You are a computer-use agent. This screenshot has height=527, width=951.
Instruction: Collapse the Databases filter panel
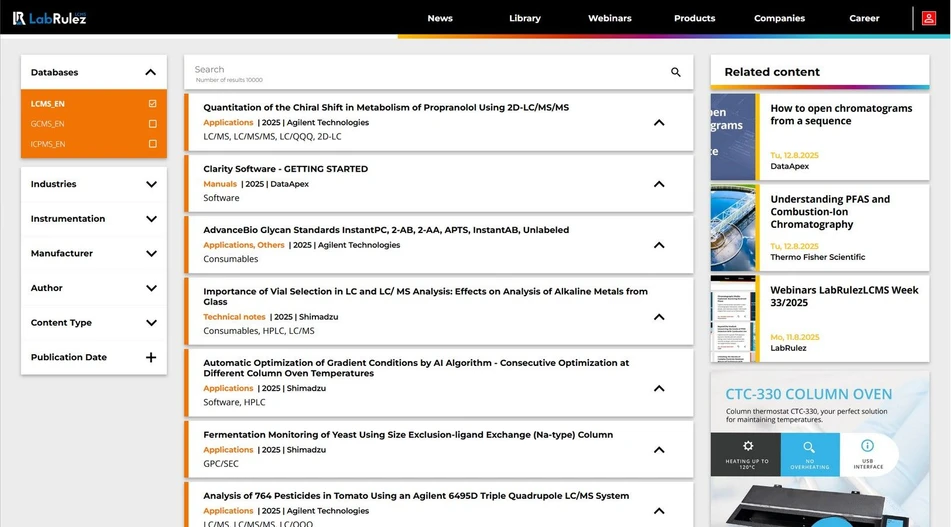click(150, 72)
